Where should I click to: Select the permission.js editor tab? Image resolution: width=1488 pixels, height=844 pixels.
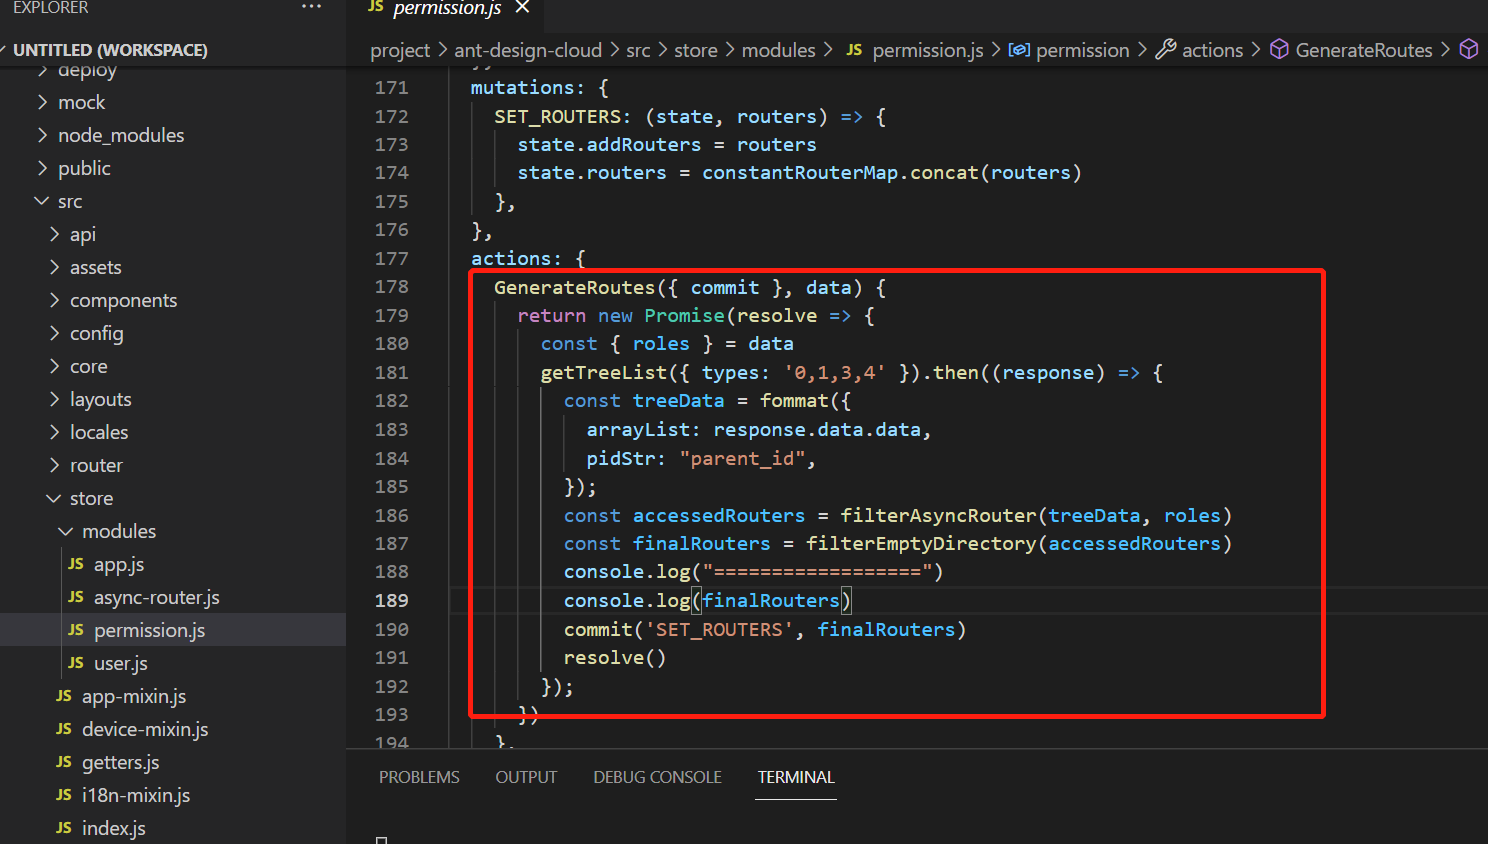pos(447,8)
